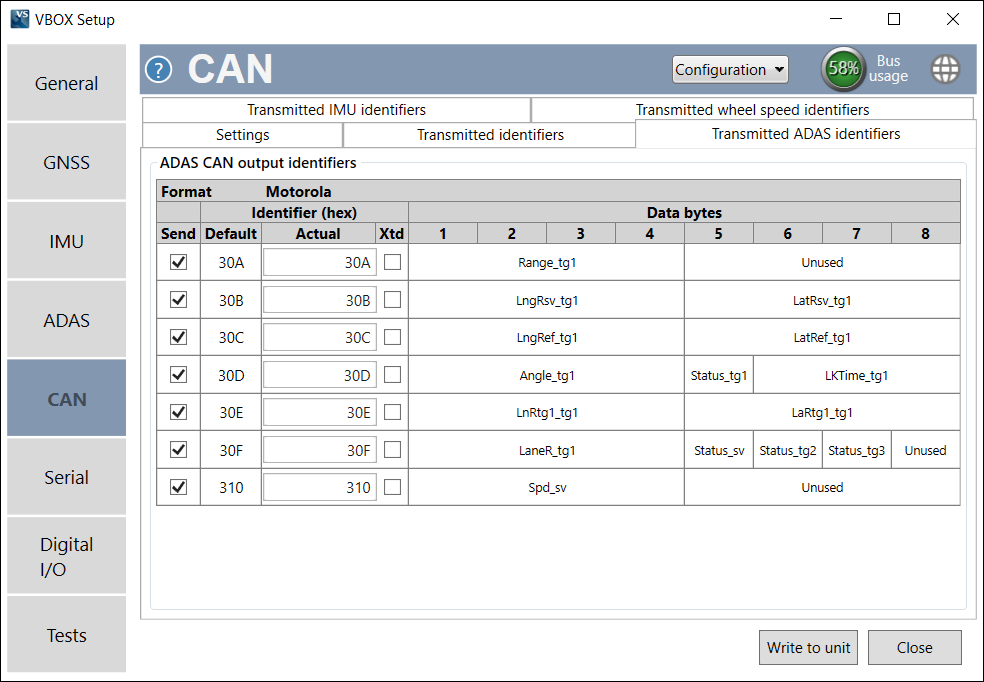Switch to the Settings tab

point(242,134)
